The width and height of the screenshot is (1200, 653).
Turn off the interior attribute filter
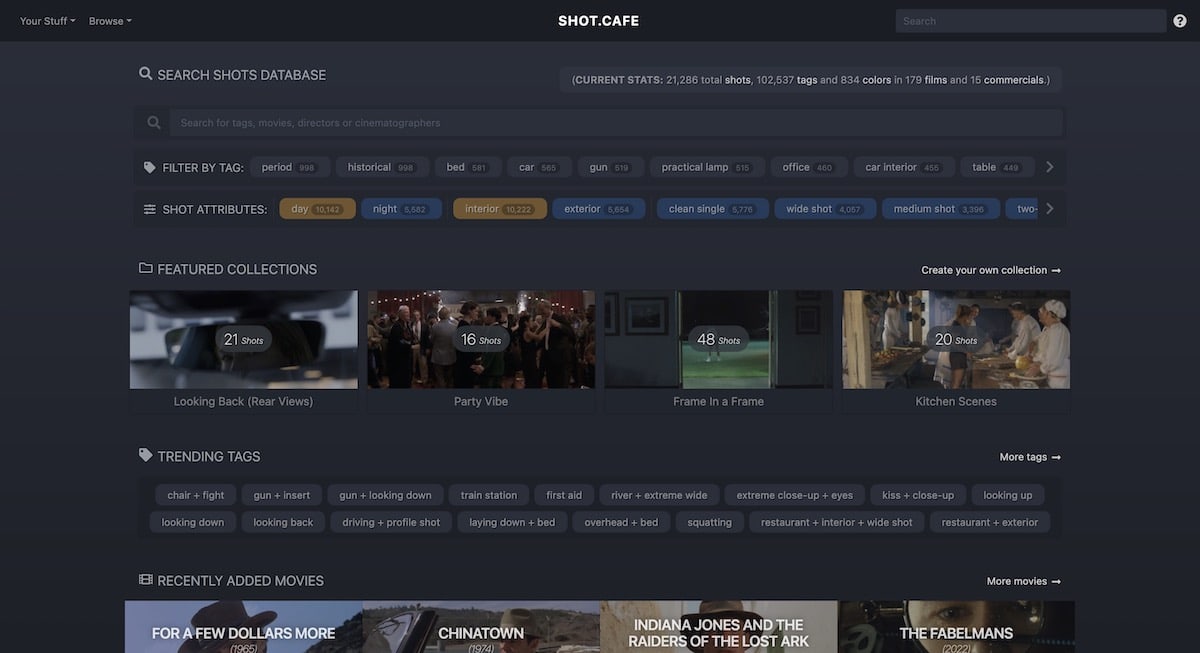499,207
